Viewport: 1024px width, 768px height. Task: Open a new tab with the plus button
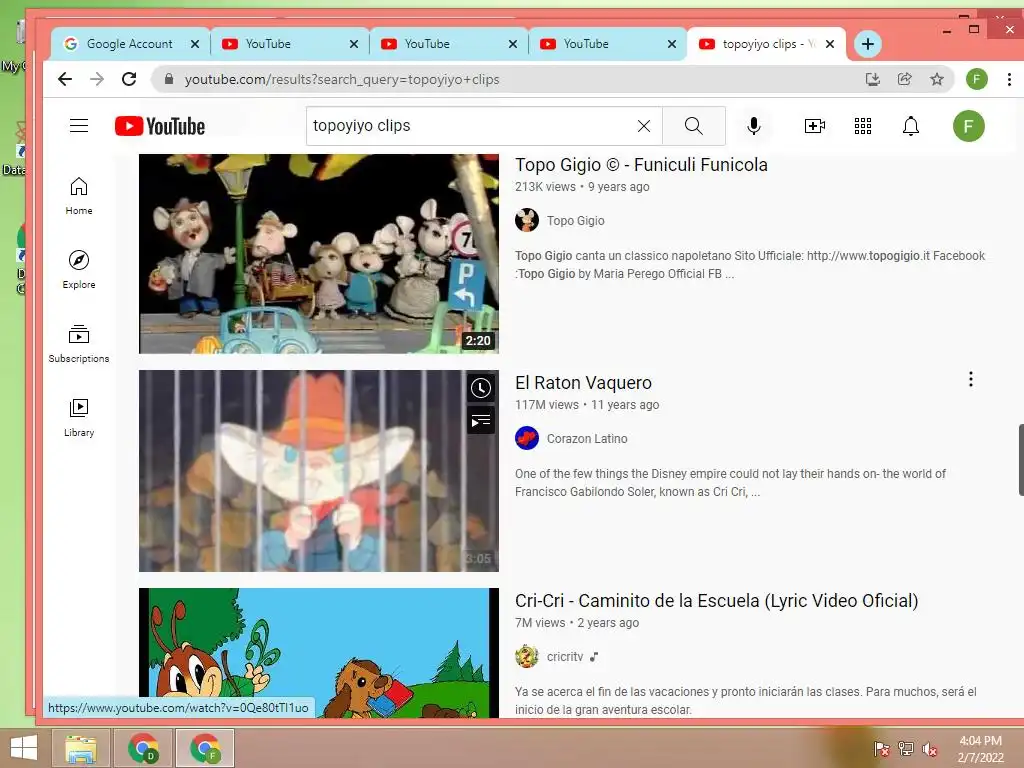click(868, 44)
